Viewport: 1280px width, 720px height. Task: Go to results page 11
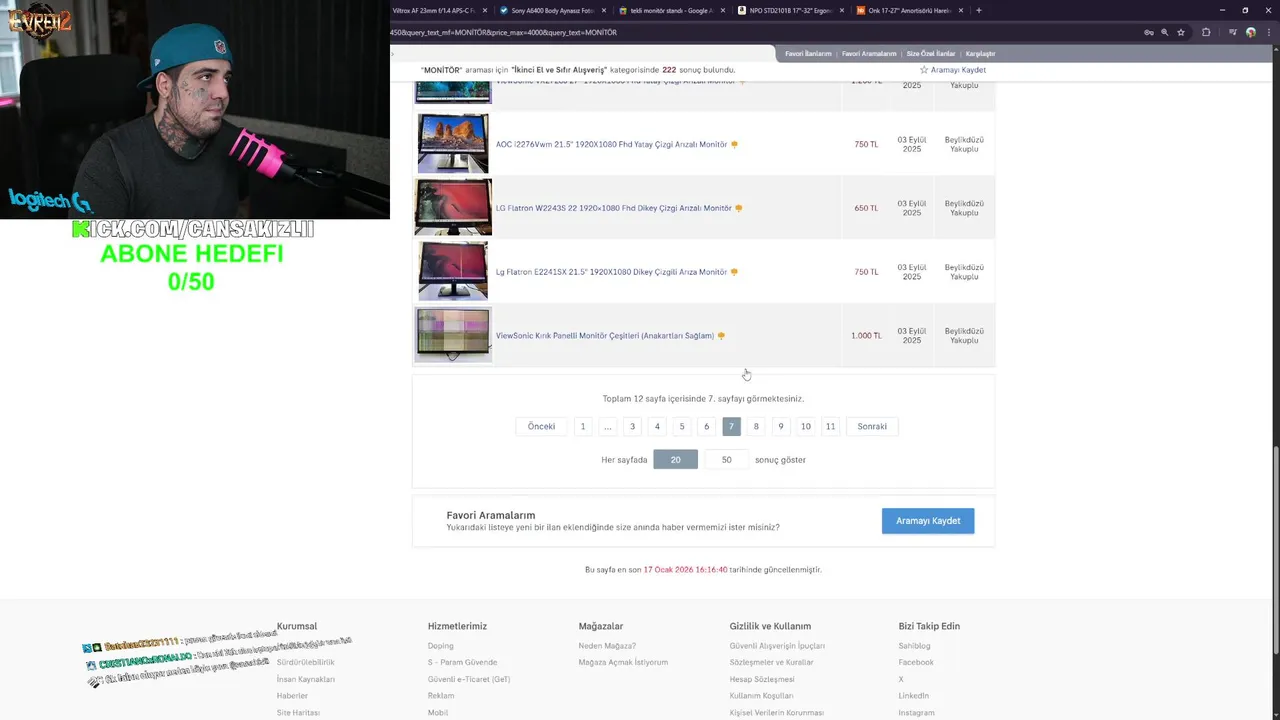pyautogui.click(x=830, y=426)
